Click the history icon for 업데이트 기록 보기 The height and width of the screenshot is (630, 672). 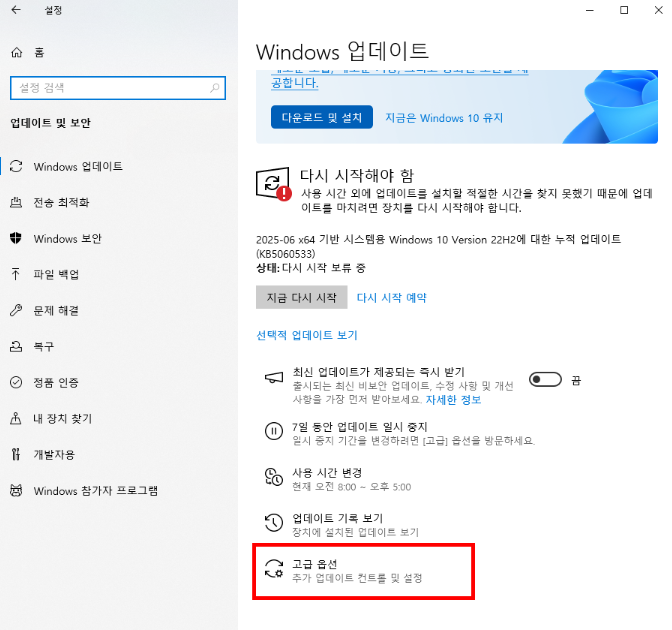274,522
